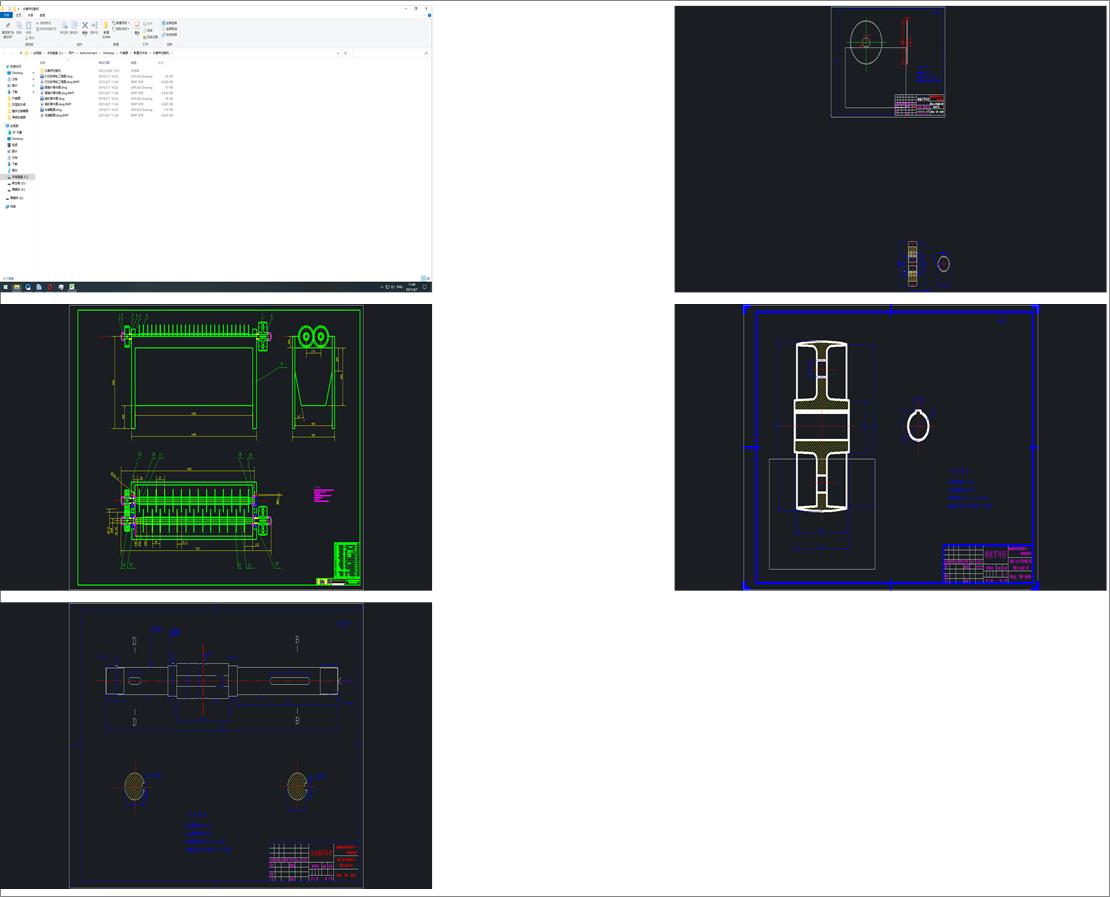Click the red application icon on taskbar
The height and width of the screenshot is (897, 1110).
click(50, 287)
